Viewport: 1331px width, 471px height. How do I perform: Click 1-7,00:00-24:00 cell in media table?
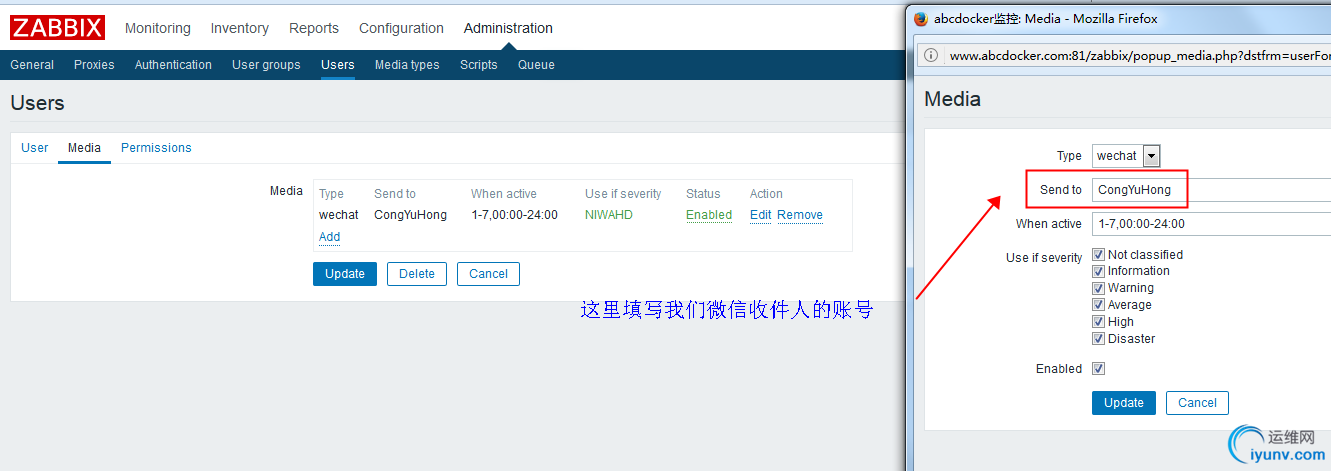click(515, 215)
